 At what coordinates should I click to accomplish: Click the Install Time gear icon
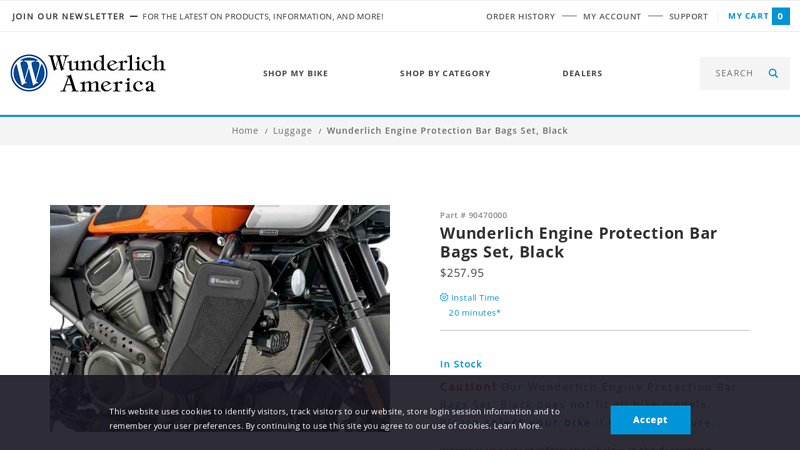click(444, 297)
